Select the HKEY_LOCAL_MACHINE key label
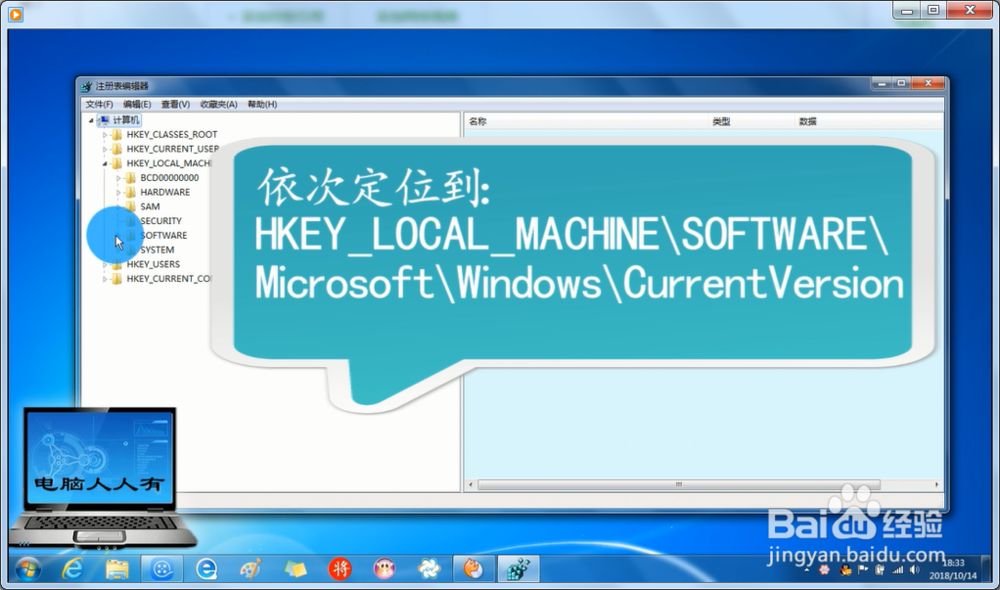The image size is (1000, 590). coord(168,163)
